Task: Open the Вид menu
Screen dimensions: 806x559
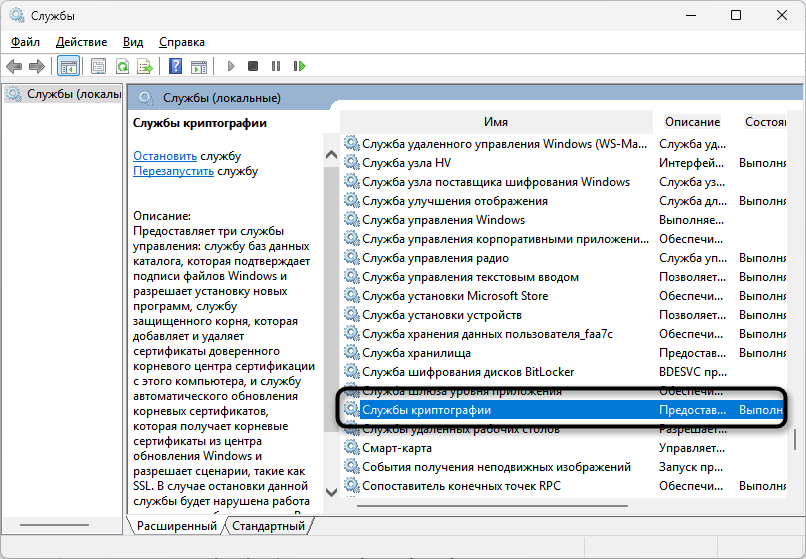Action: [x=133, y=42]
